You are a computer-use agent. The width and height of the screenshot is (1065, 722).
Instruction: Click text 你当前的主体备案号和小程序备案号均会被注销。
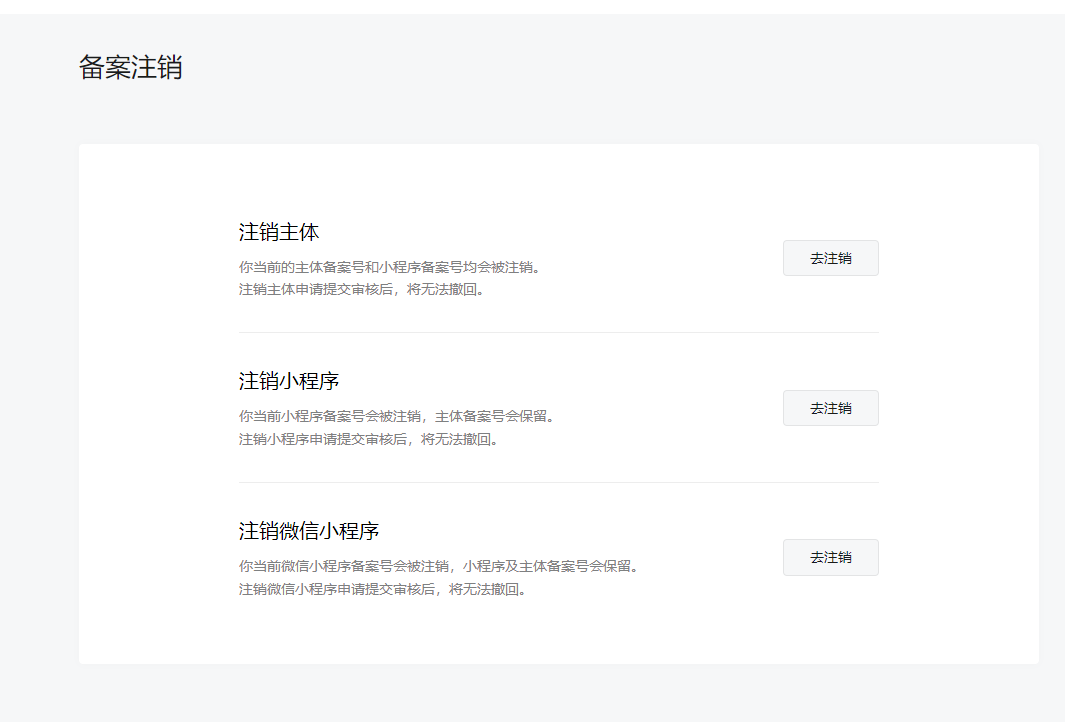[x=392, y=268]
